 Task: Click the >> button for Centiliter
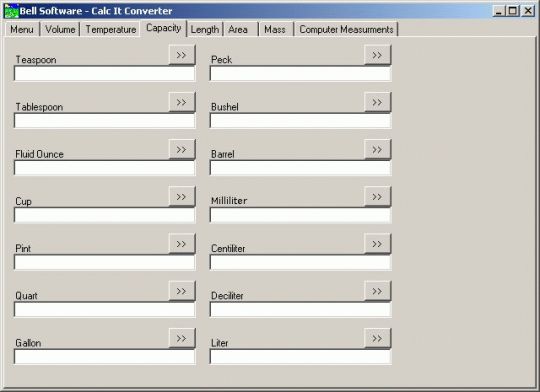pyautogui.click(x=377, y=244)
